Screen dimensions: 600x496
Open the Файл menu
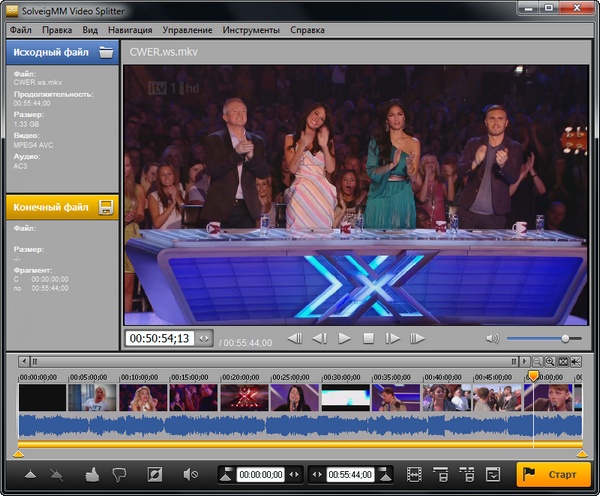(x=21, y=30)
